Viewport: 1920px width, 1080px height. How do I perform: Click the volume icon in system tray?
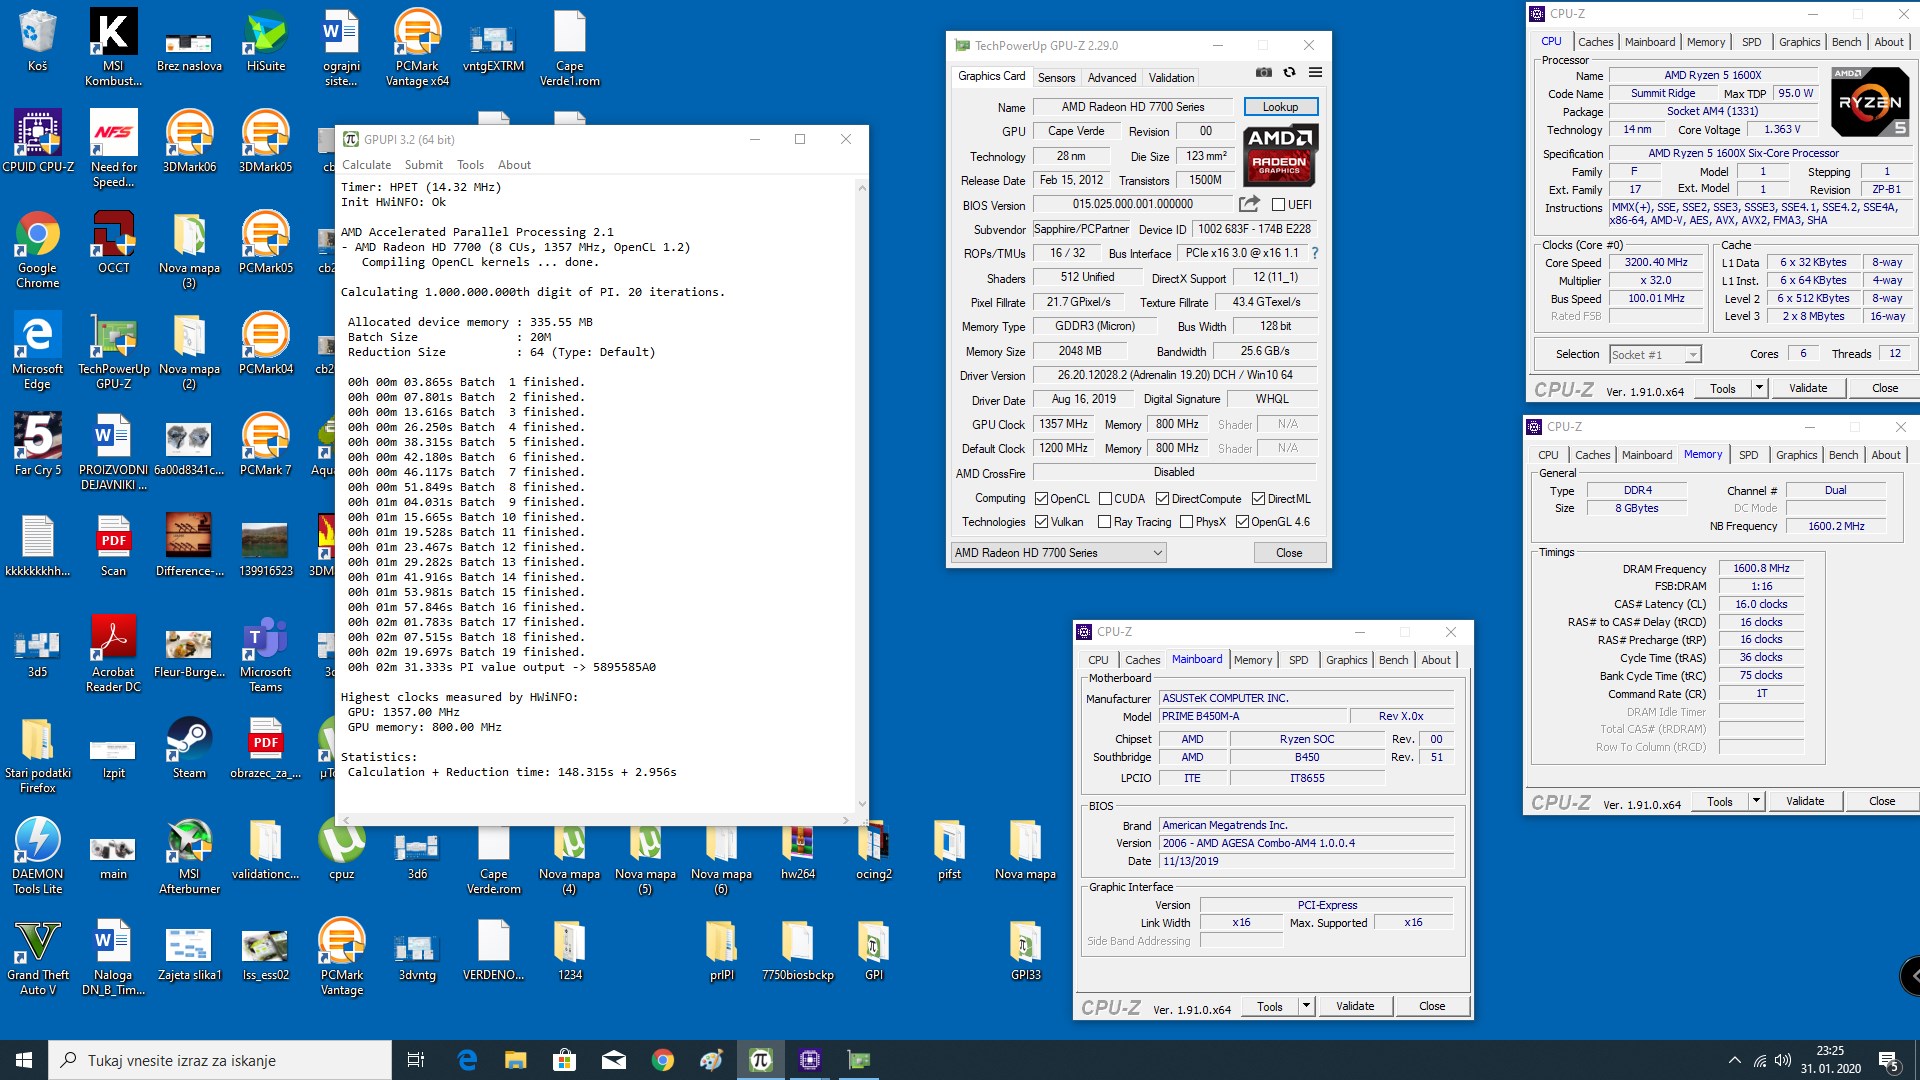click(x=1783, y=1060)
